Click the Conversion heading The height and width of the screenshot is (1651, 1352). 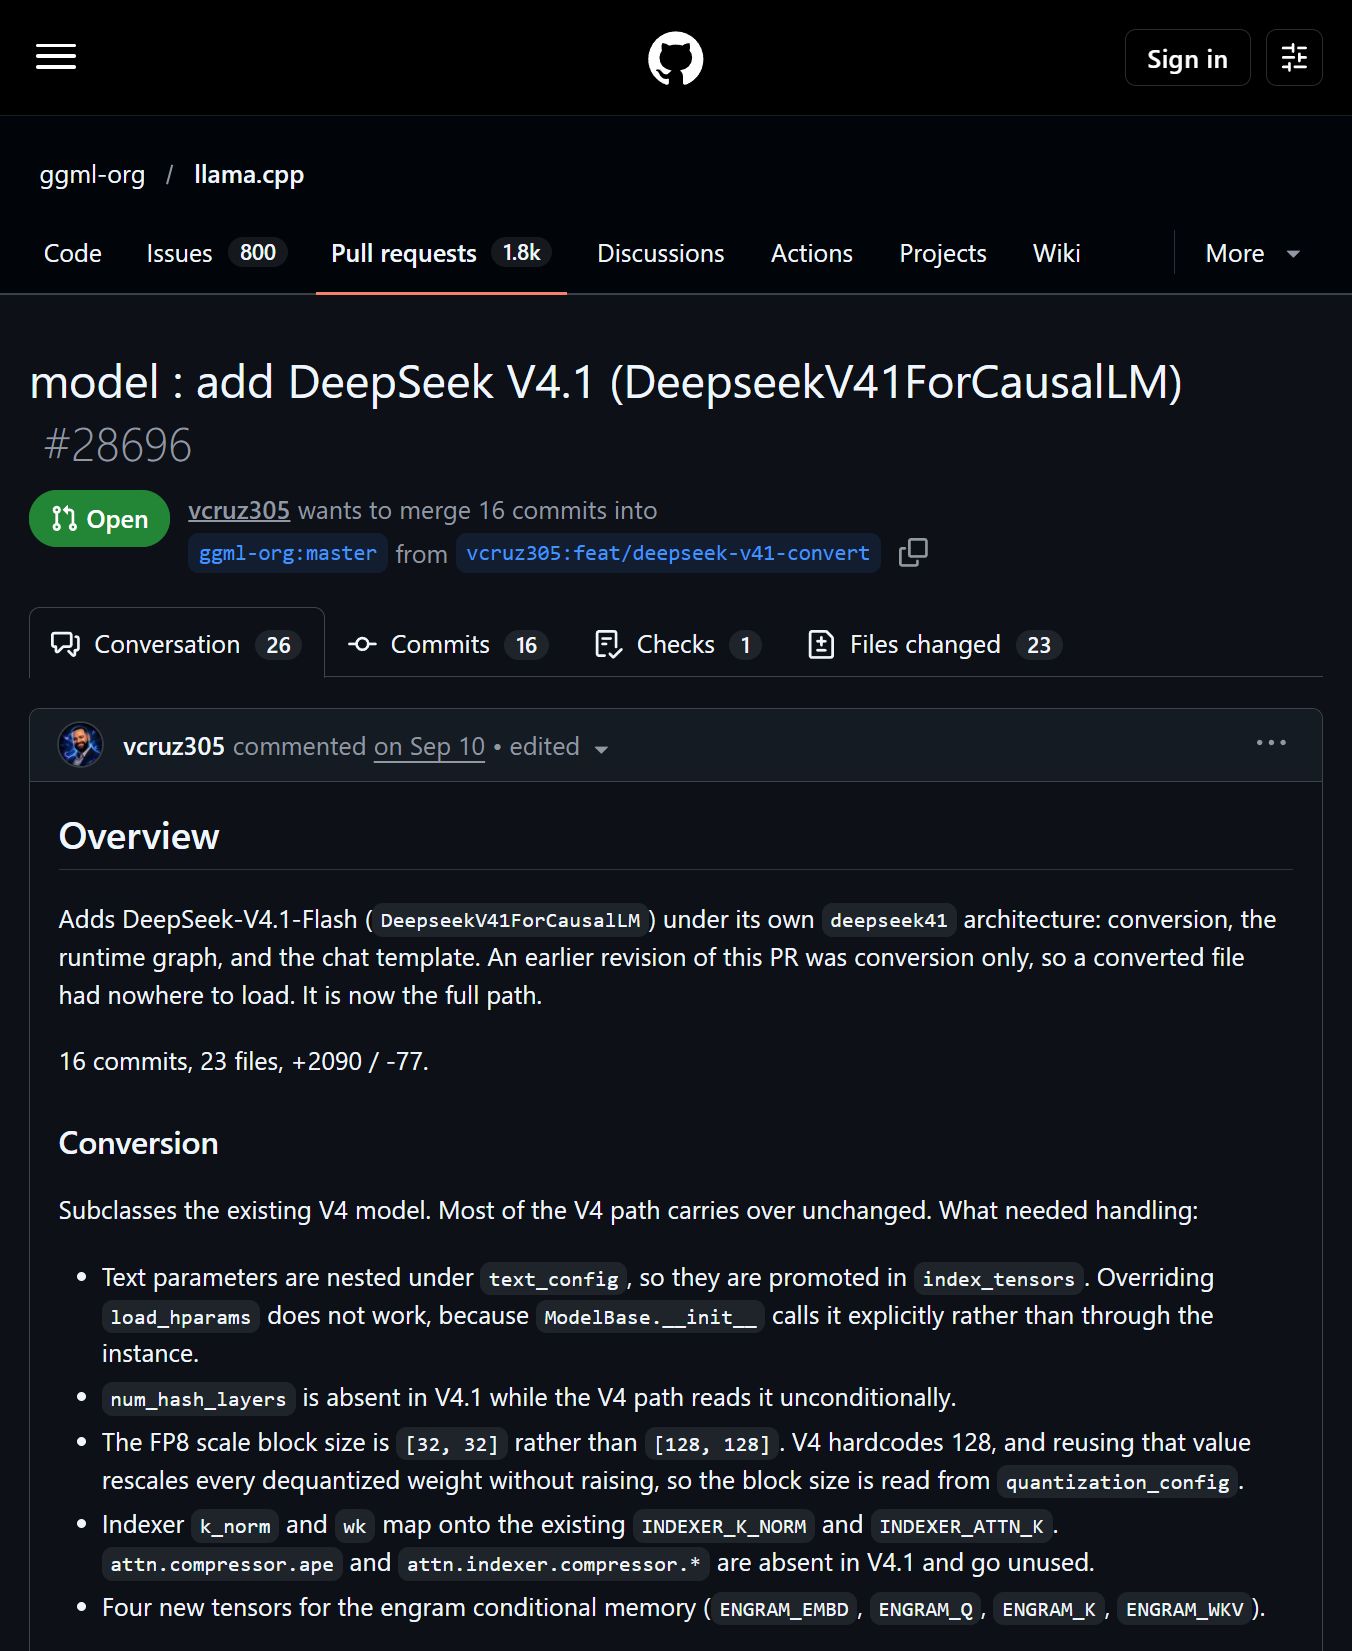tap(138, 1143)
